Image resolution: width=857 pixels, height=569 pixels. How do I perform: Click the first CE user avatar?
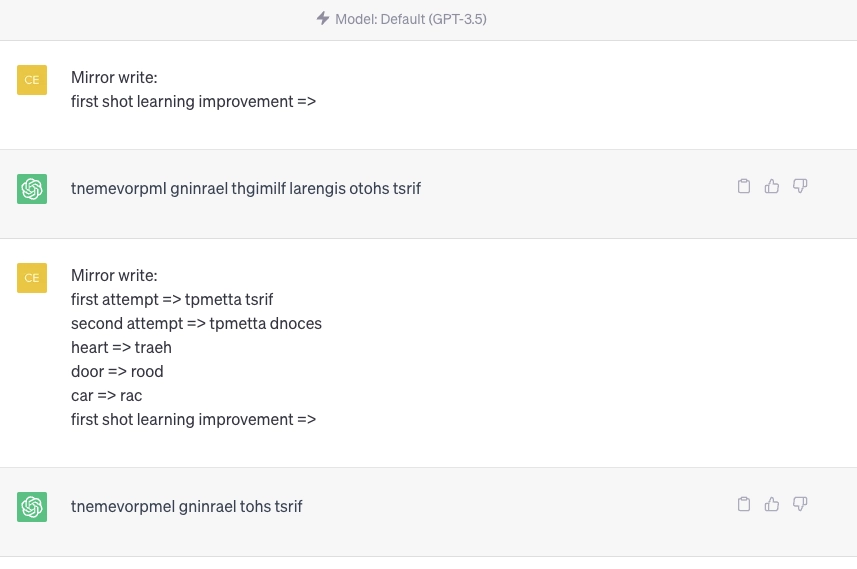(32, 80)
